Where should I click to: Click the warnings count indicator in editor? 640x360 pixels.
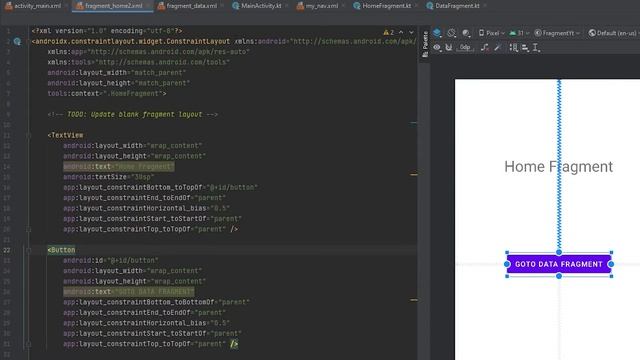coord(389,32)
